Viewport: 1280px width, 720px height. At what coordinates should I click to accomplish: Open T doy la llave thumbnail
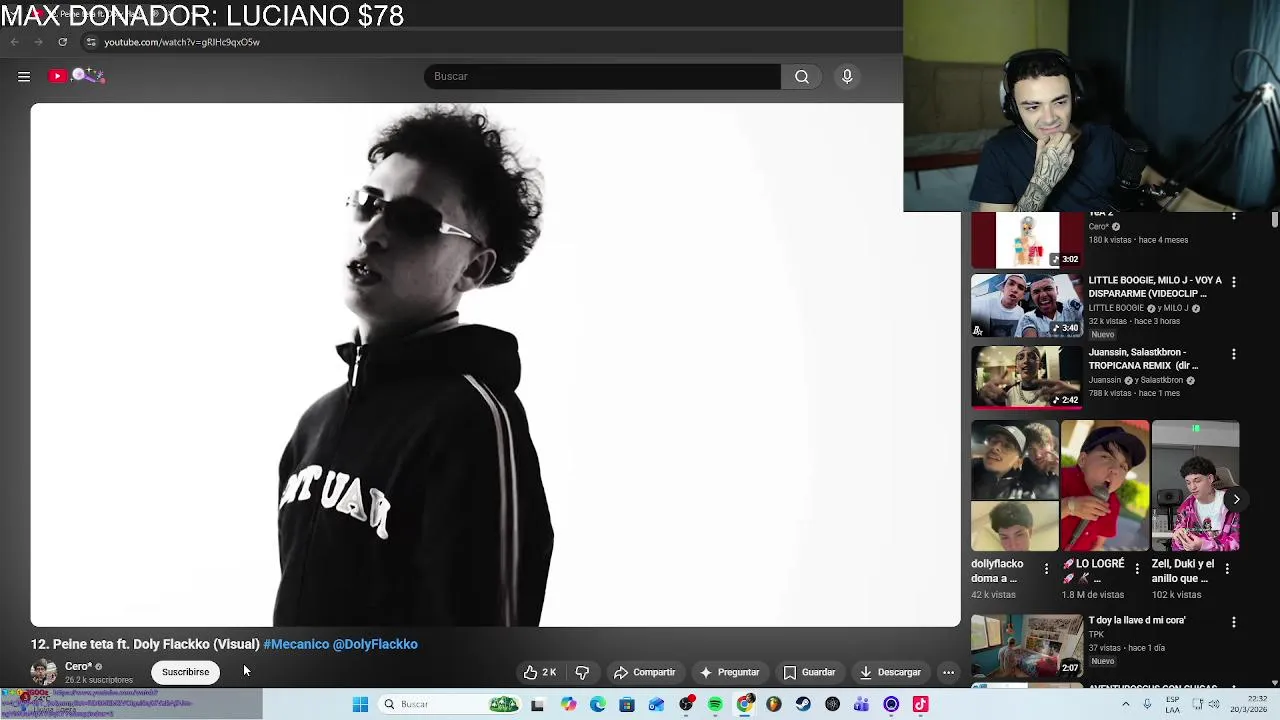(x=1027, y=645)
